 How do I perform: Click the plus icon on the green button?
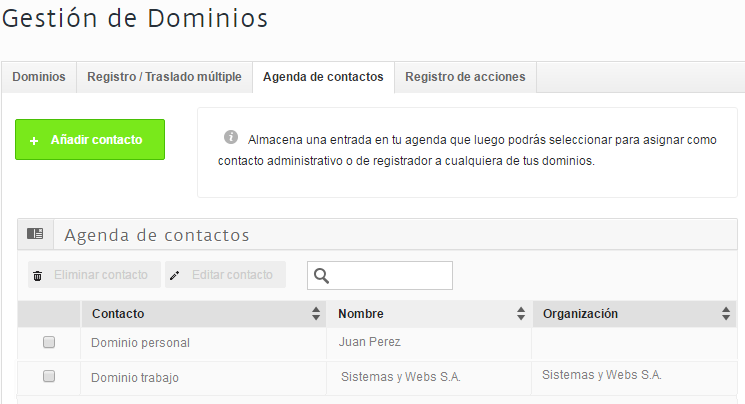pos(34,141)
